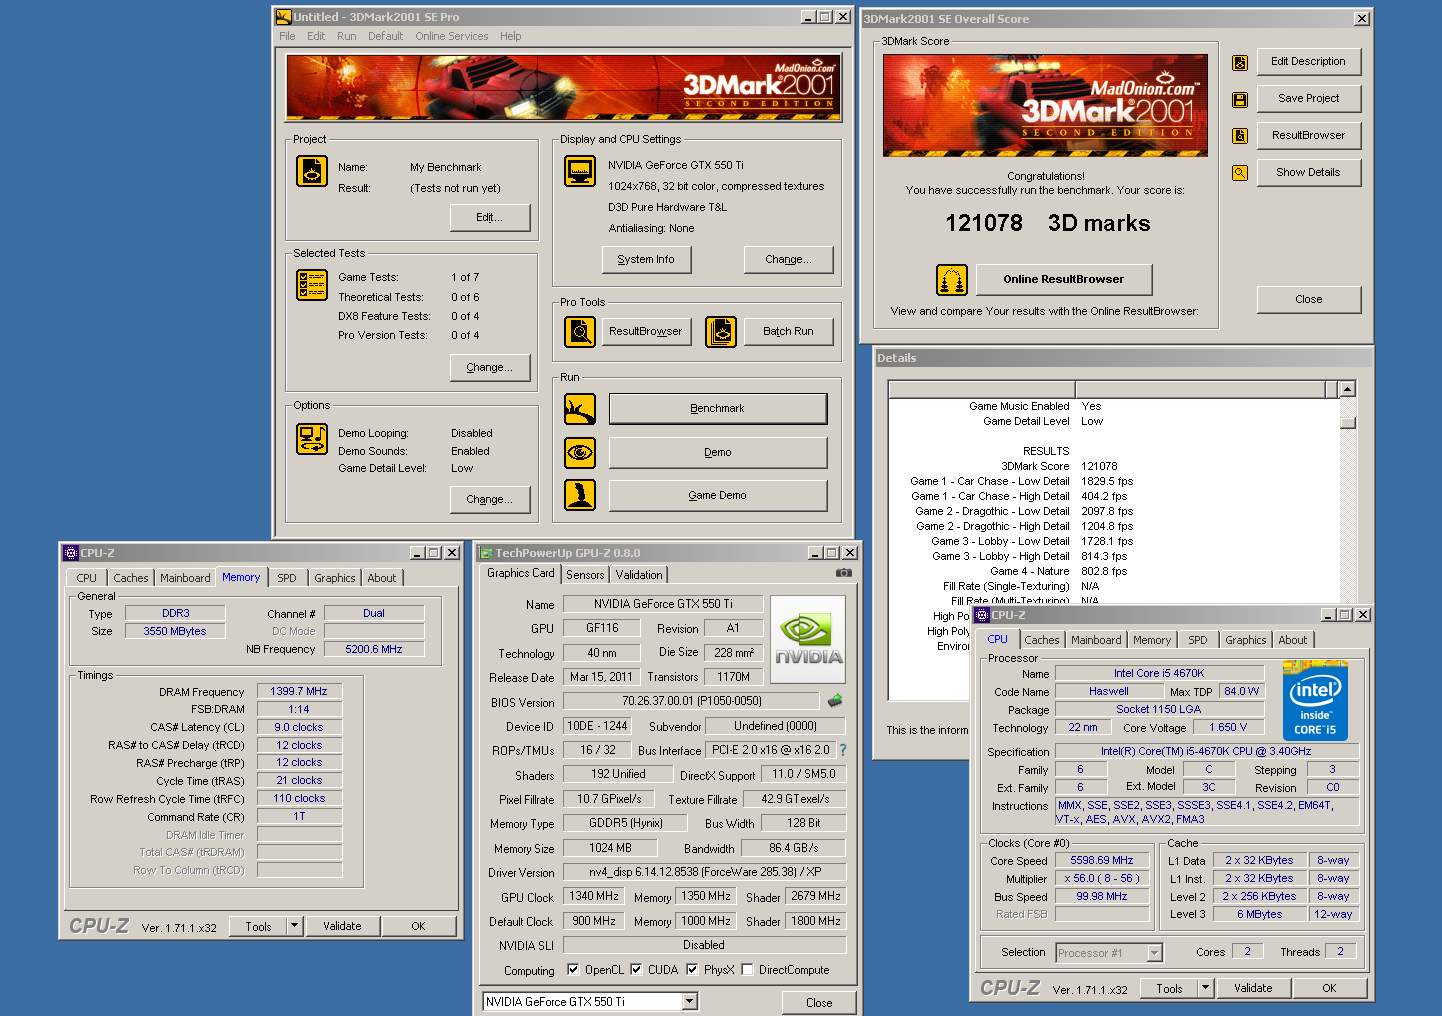Screen dimensions: 1442x1016
Task: Click the Batch Run button
Action: coord(788,332)
